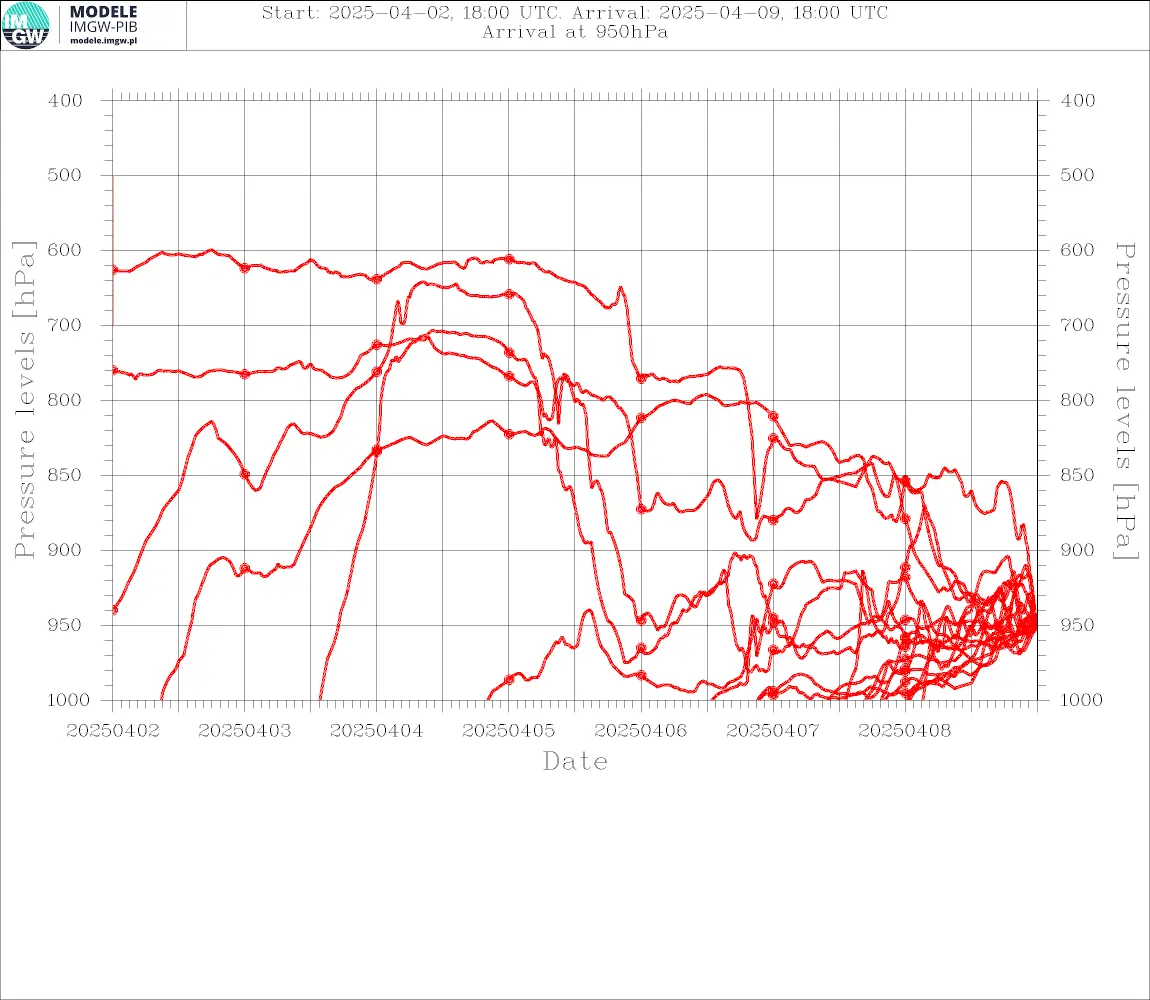
Task: Click right y-axis label 400
Action: (x=1078, y=101)
